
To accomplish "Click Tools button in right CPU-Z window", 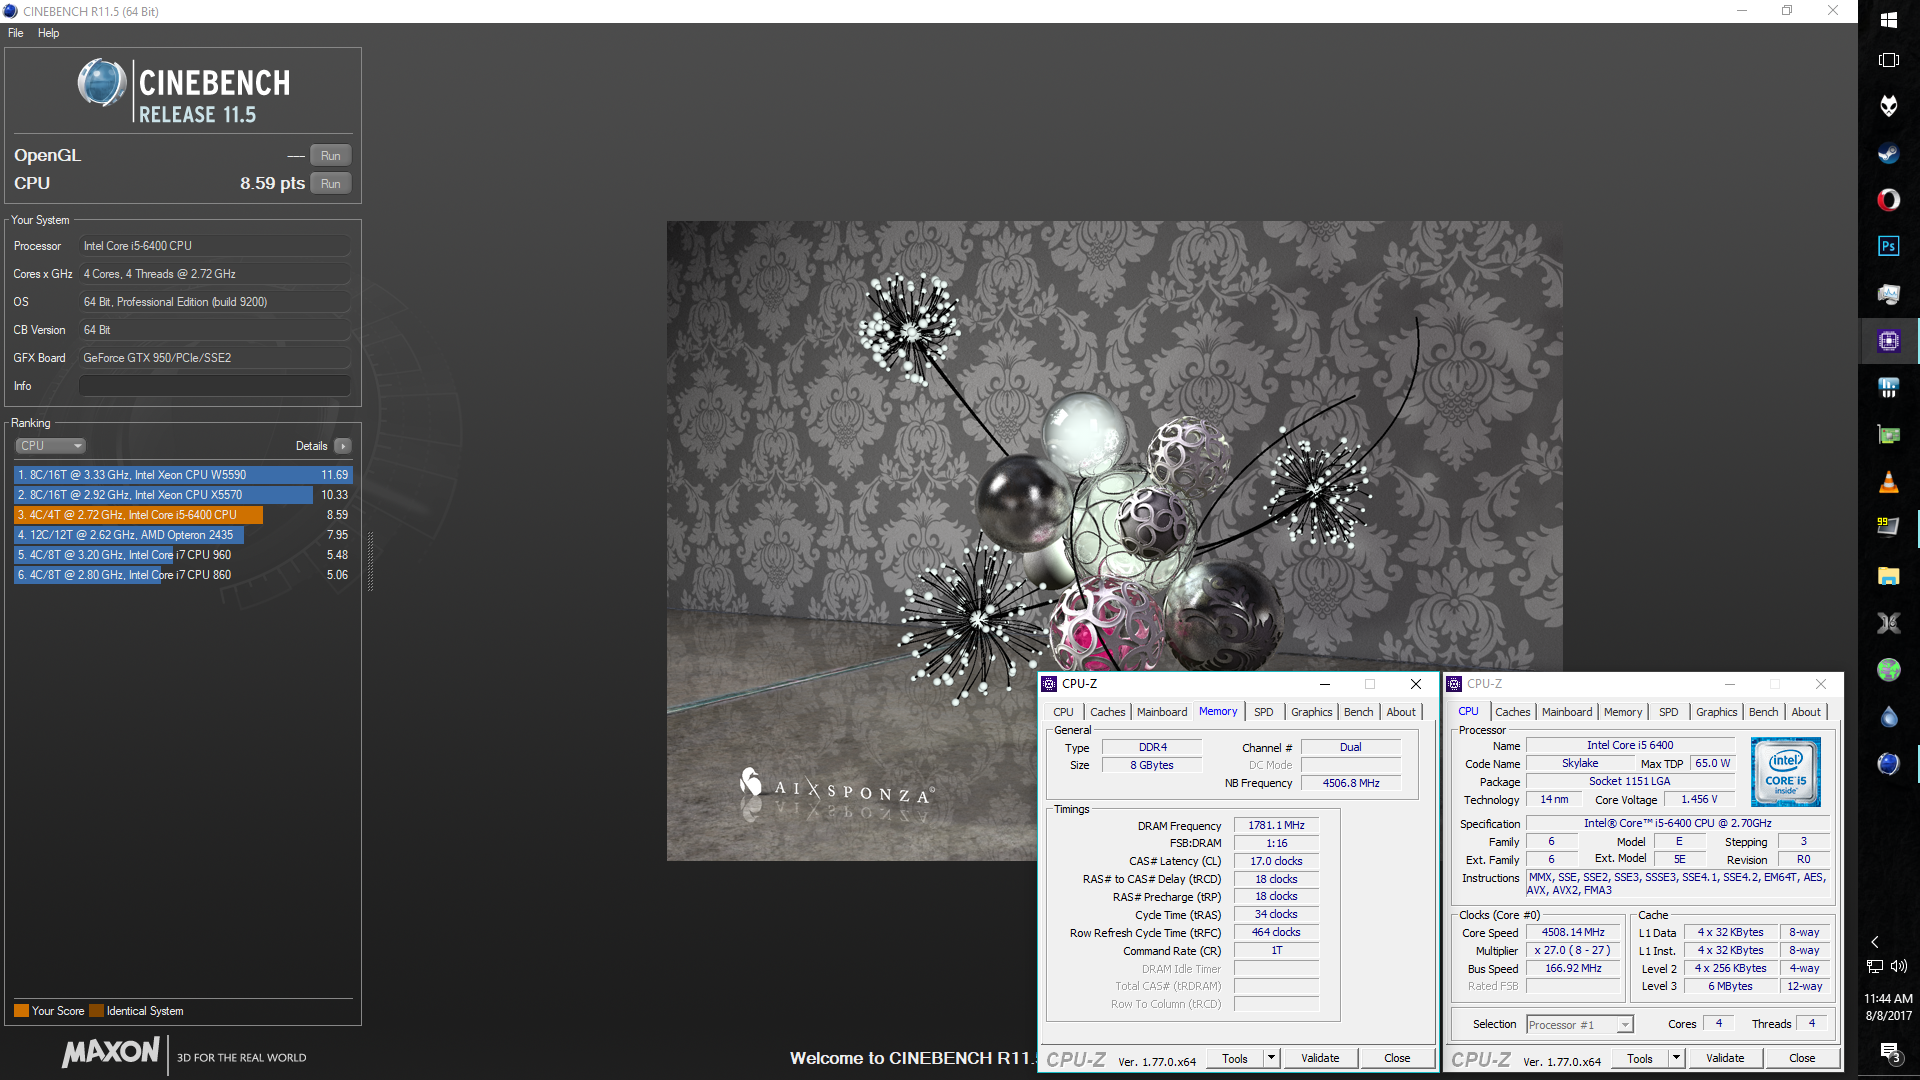I will 1640,1058.
